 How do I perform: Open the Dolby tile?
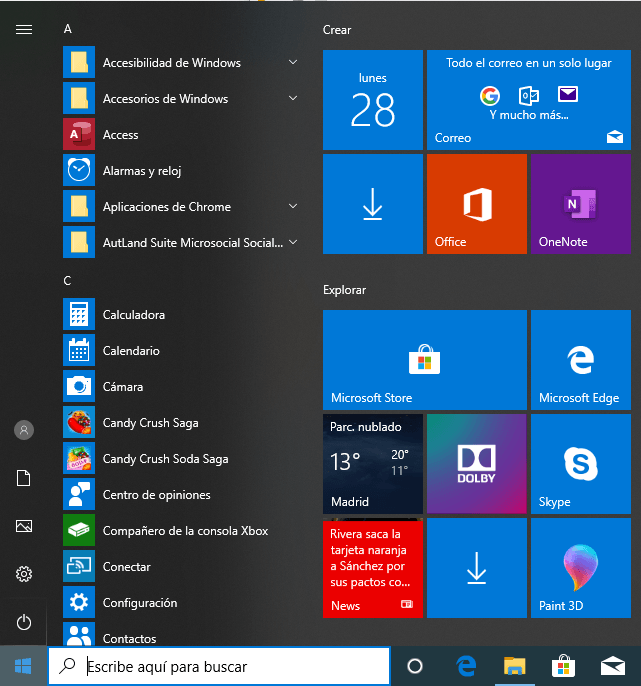(x=477, y=464)
